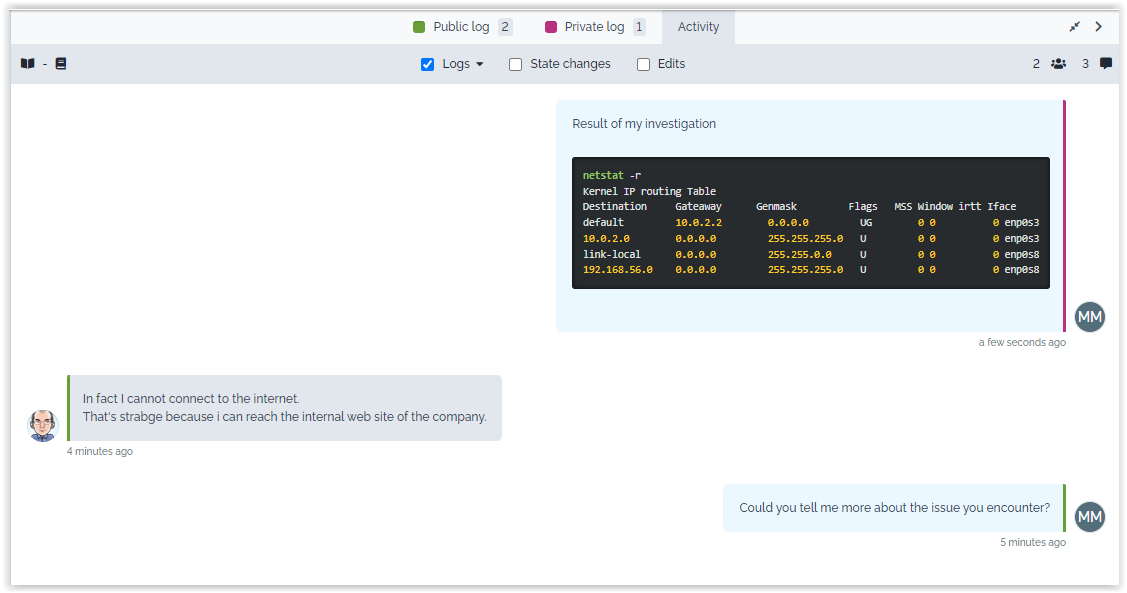
Task: Click the green Public log color square
Action: pyautogui.click(x=420, y=27)
